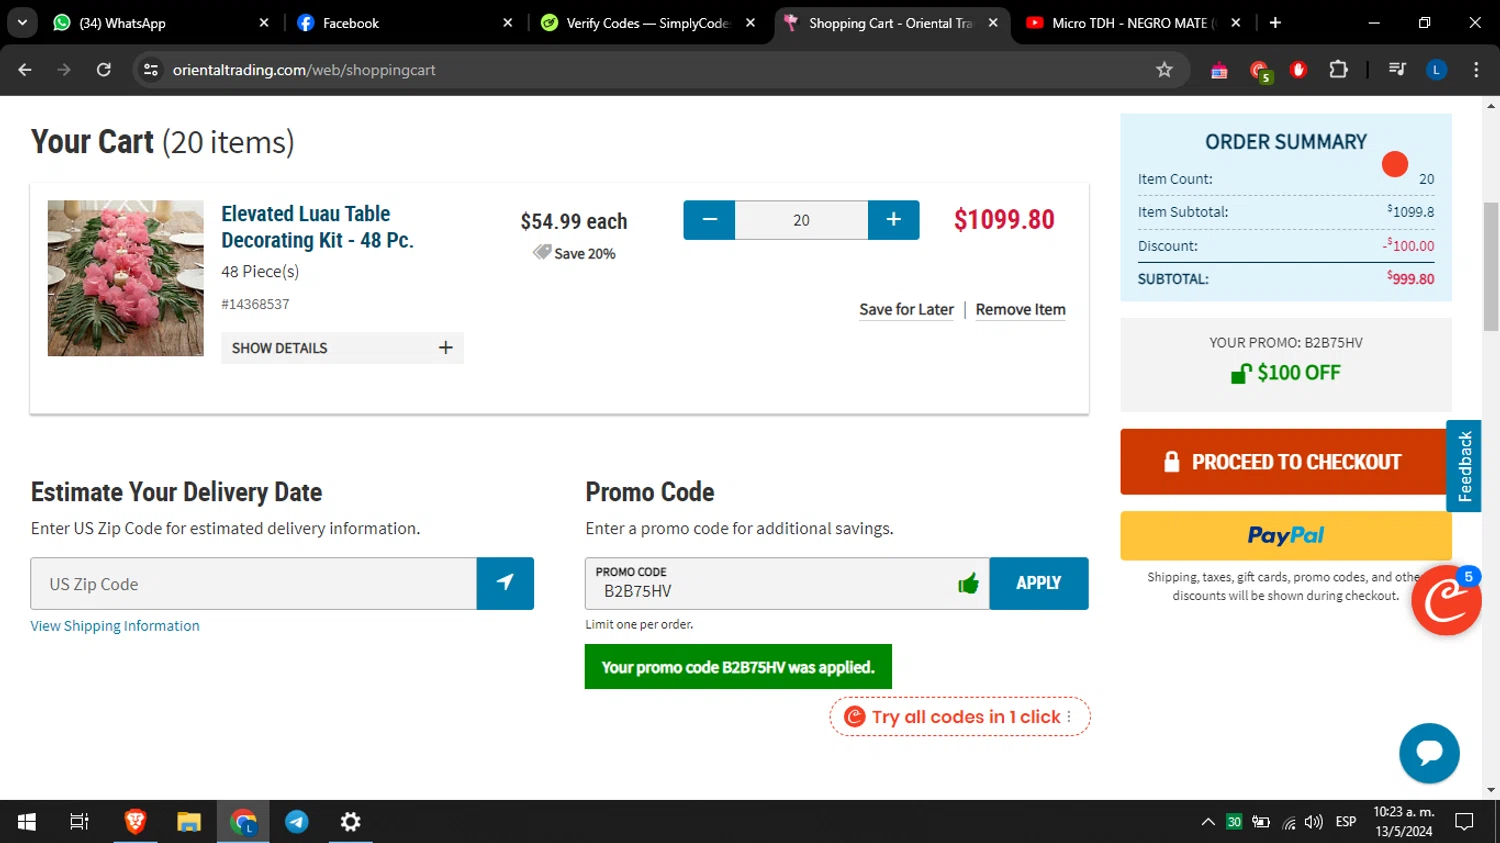The image size is (1500, 843).
Task: Click PROCEED TO CHECKOUT button
Action: coord(1284,462)
